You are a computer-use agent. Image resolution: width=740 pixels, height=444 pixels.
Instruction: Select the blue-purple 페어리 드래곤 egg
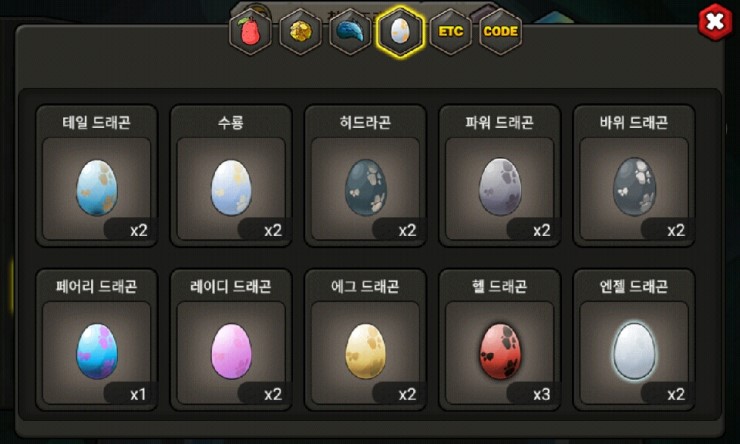tap(97, 351)
